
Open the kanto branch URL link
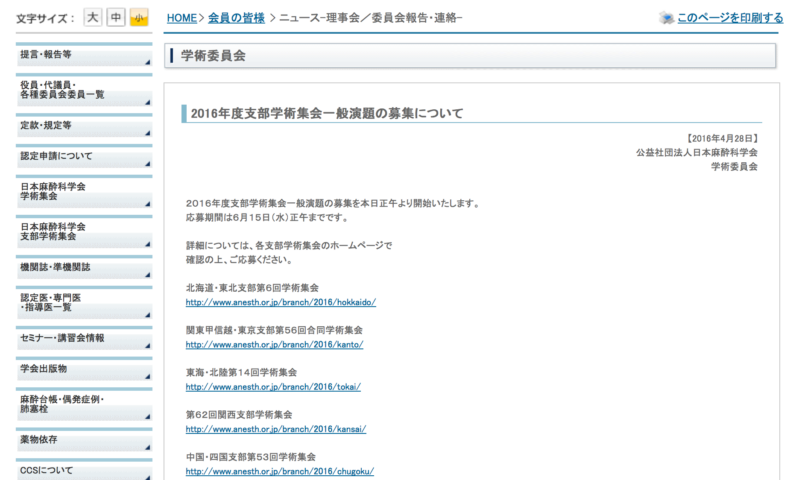click(x=274, y=345)
